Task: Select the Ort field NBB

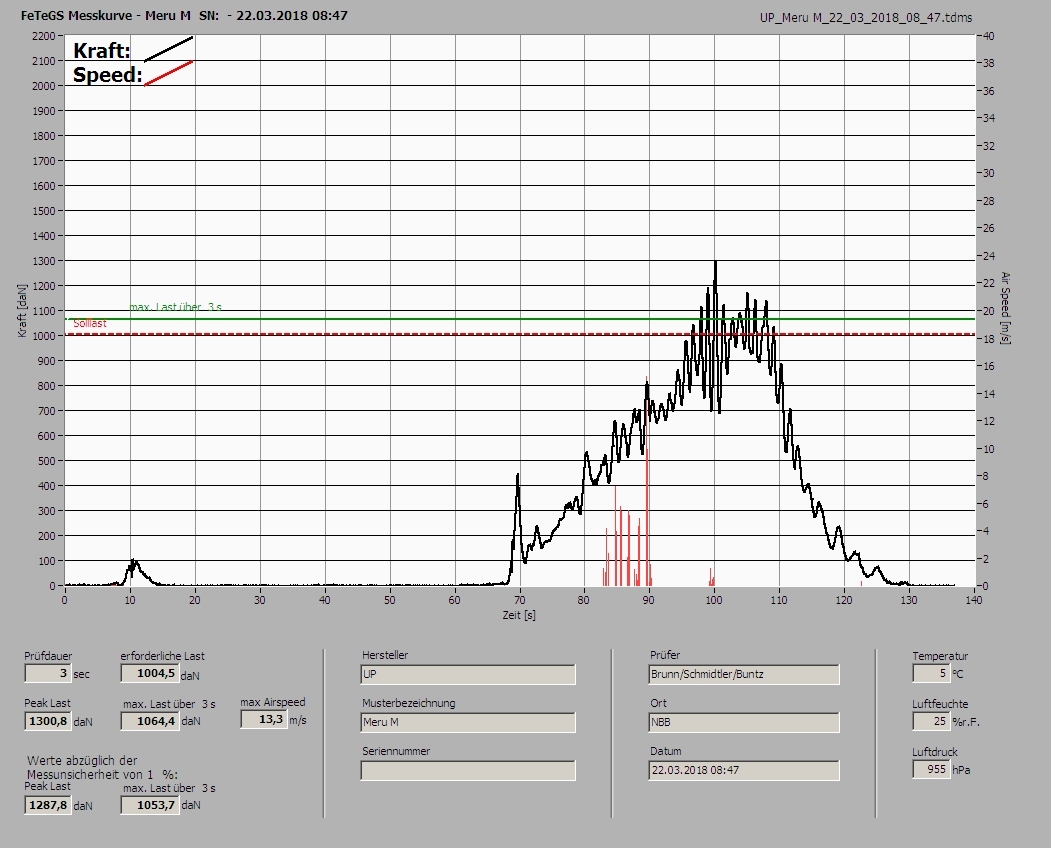Action: click(744, 723)
